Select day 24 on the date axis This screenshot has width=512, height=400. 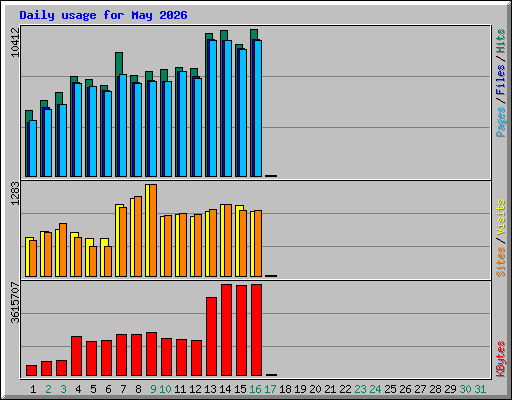[375, 389]
